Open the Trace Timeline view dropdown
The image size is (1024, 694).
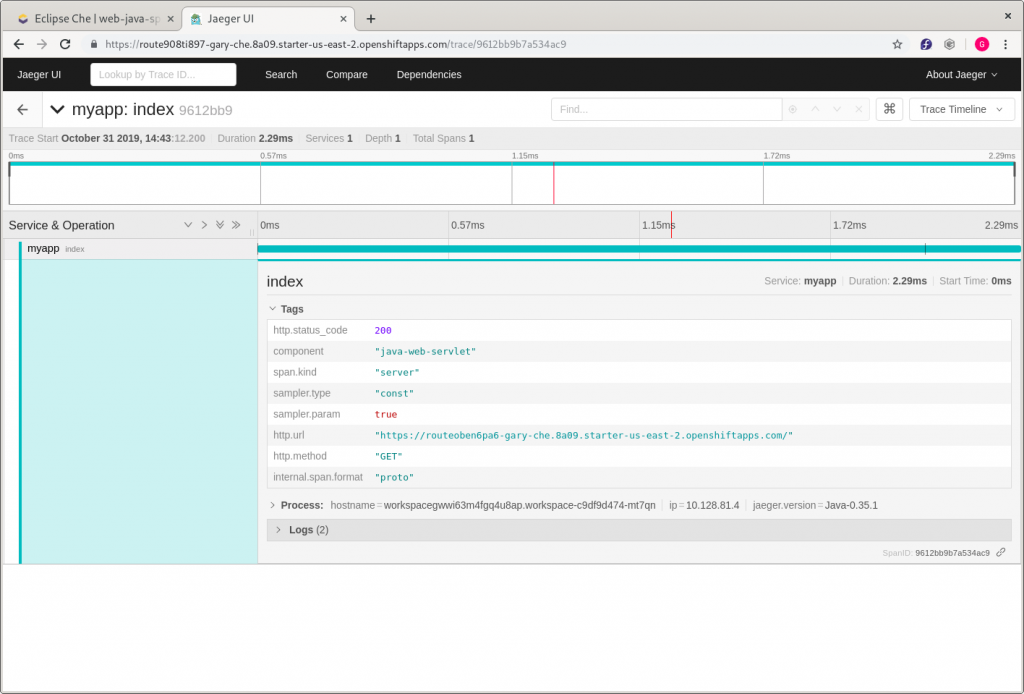961,109
